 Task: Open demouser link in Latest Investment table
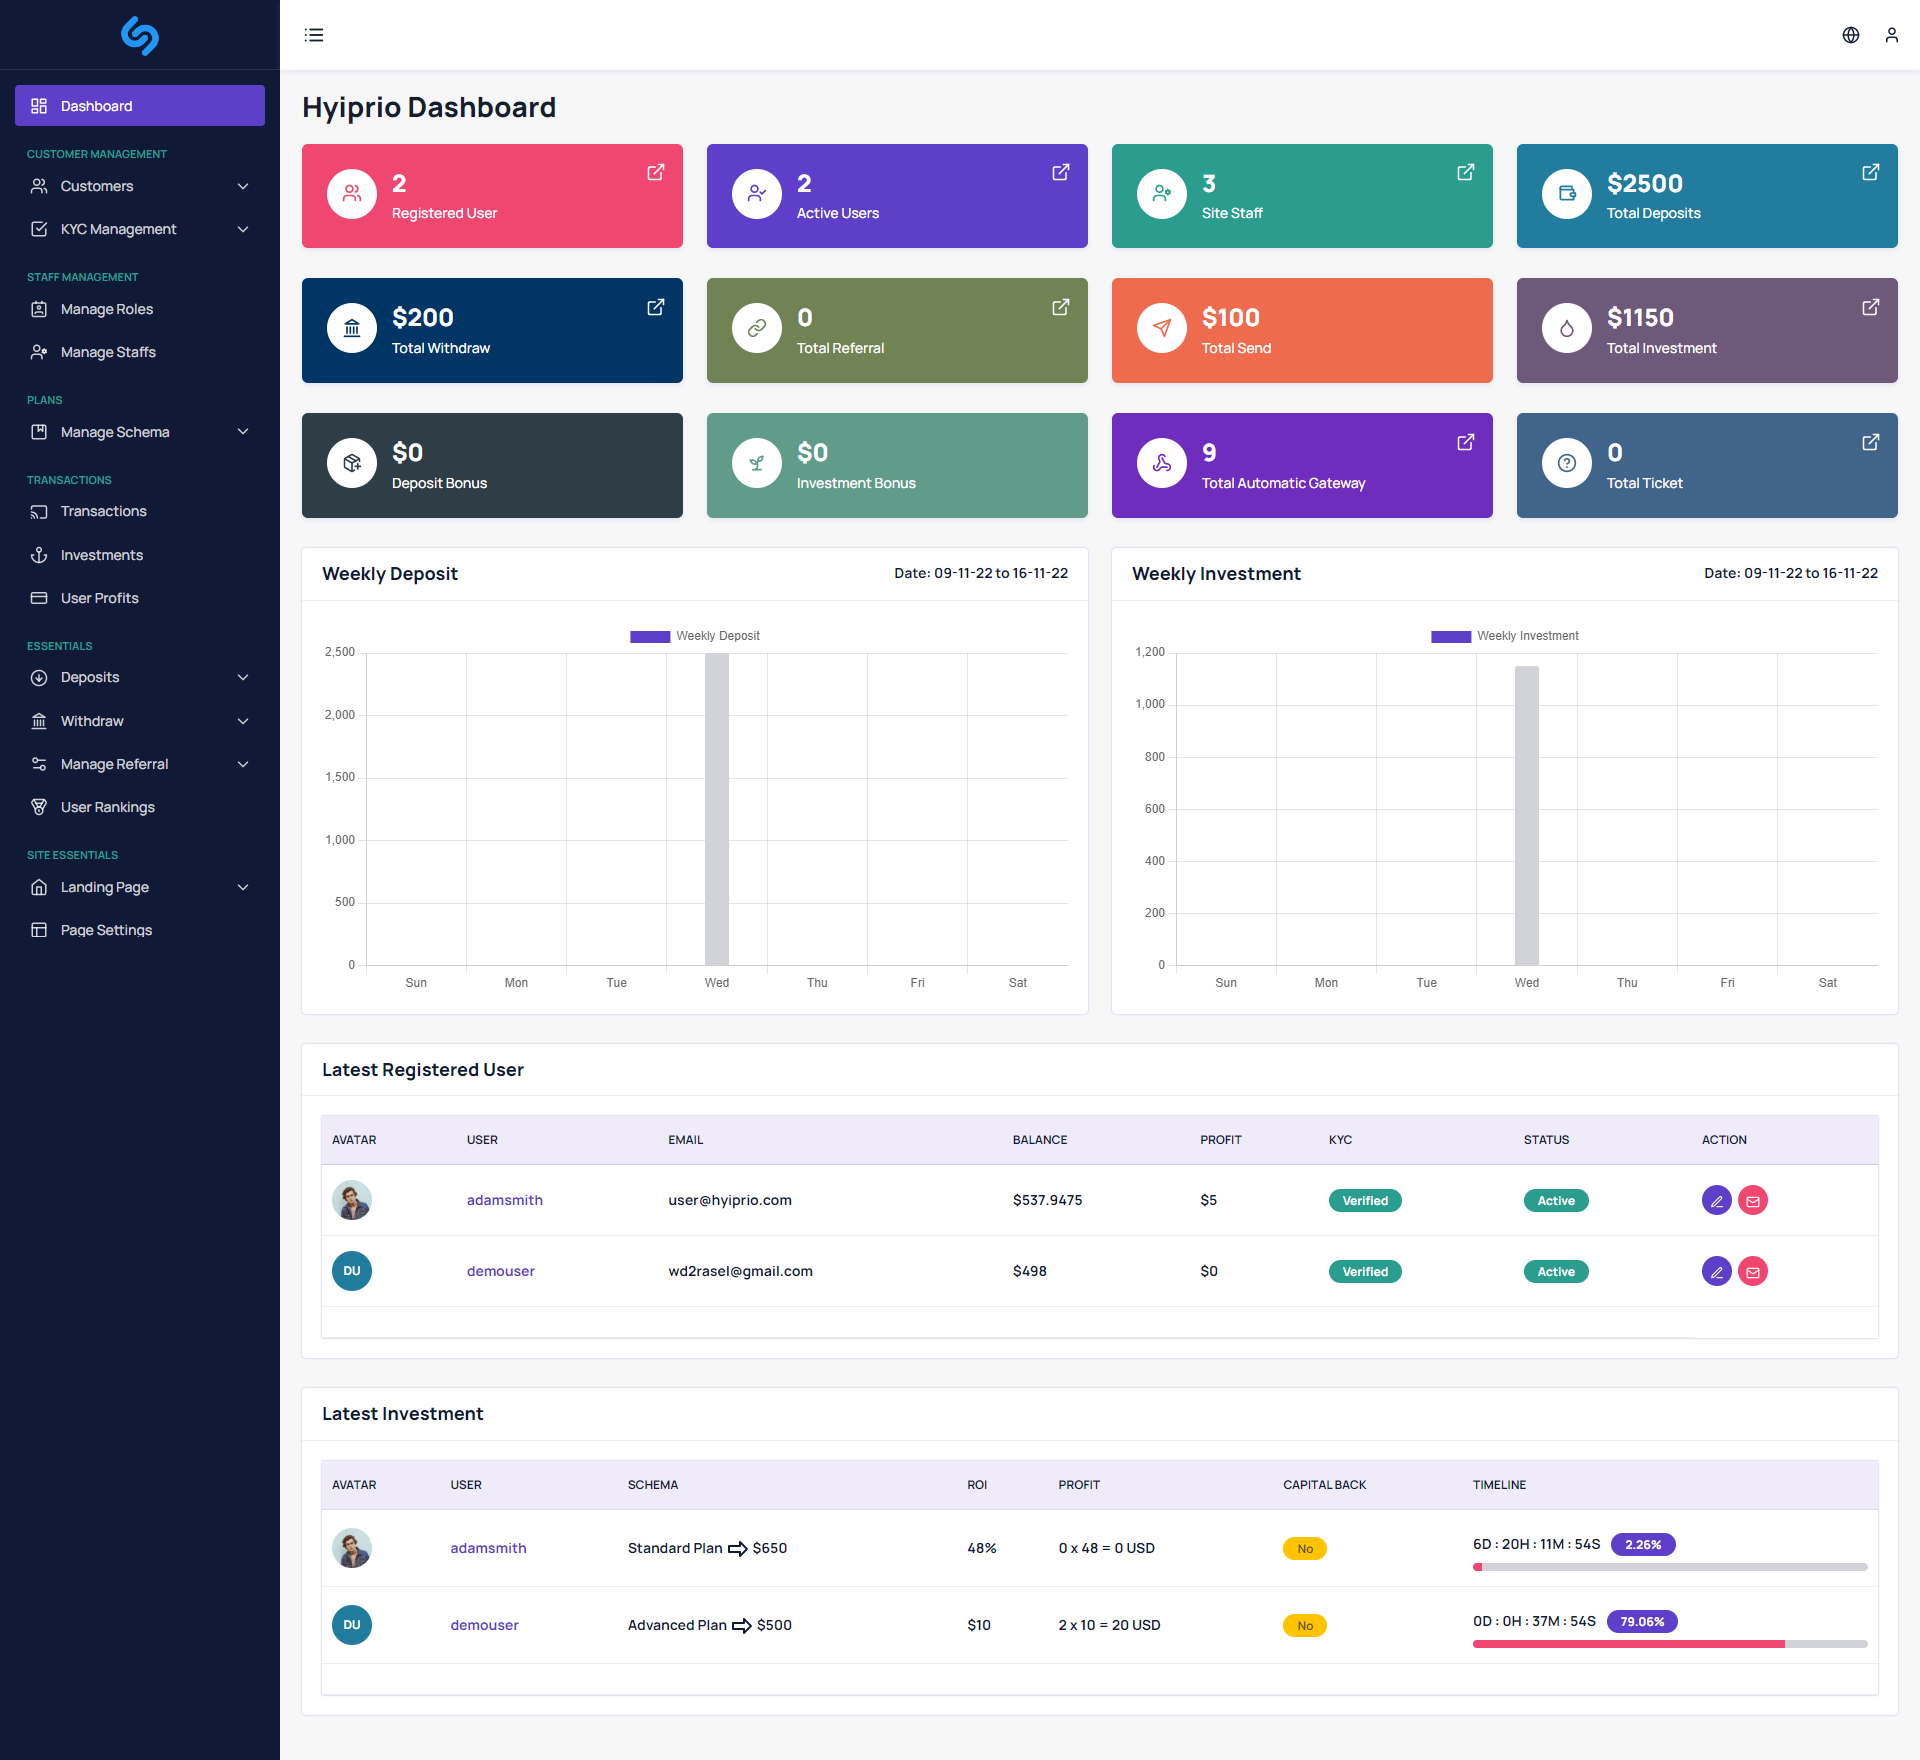point(484,1625)
